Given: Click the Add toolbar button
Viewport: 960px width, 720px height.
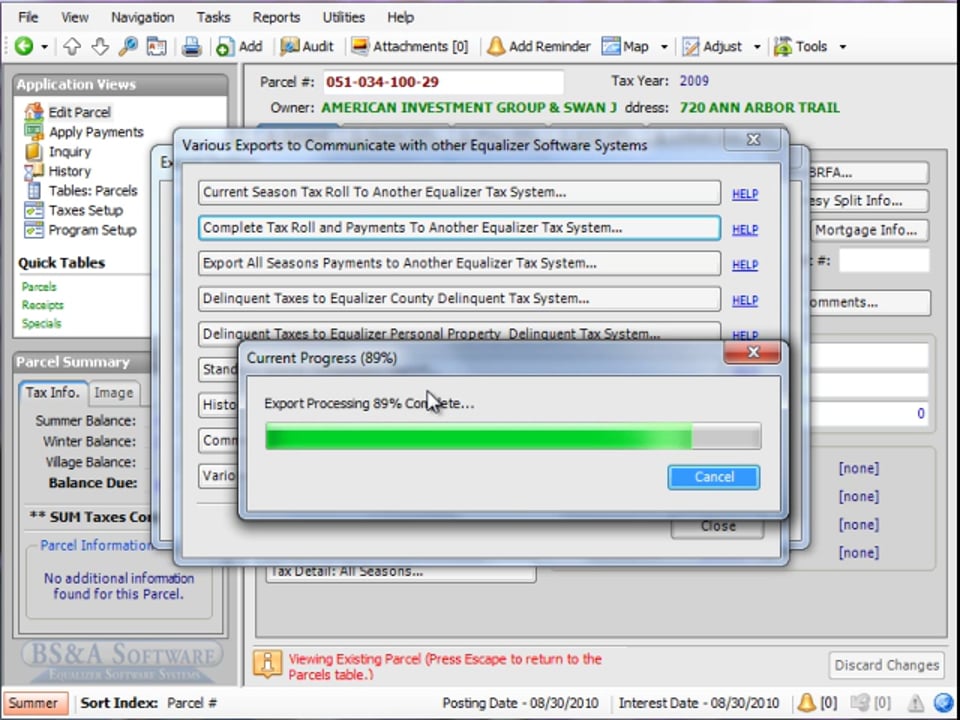Looking at the screenshot, I should click(239, 47).
